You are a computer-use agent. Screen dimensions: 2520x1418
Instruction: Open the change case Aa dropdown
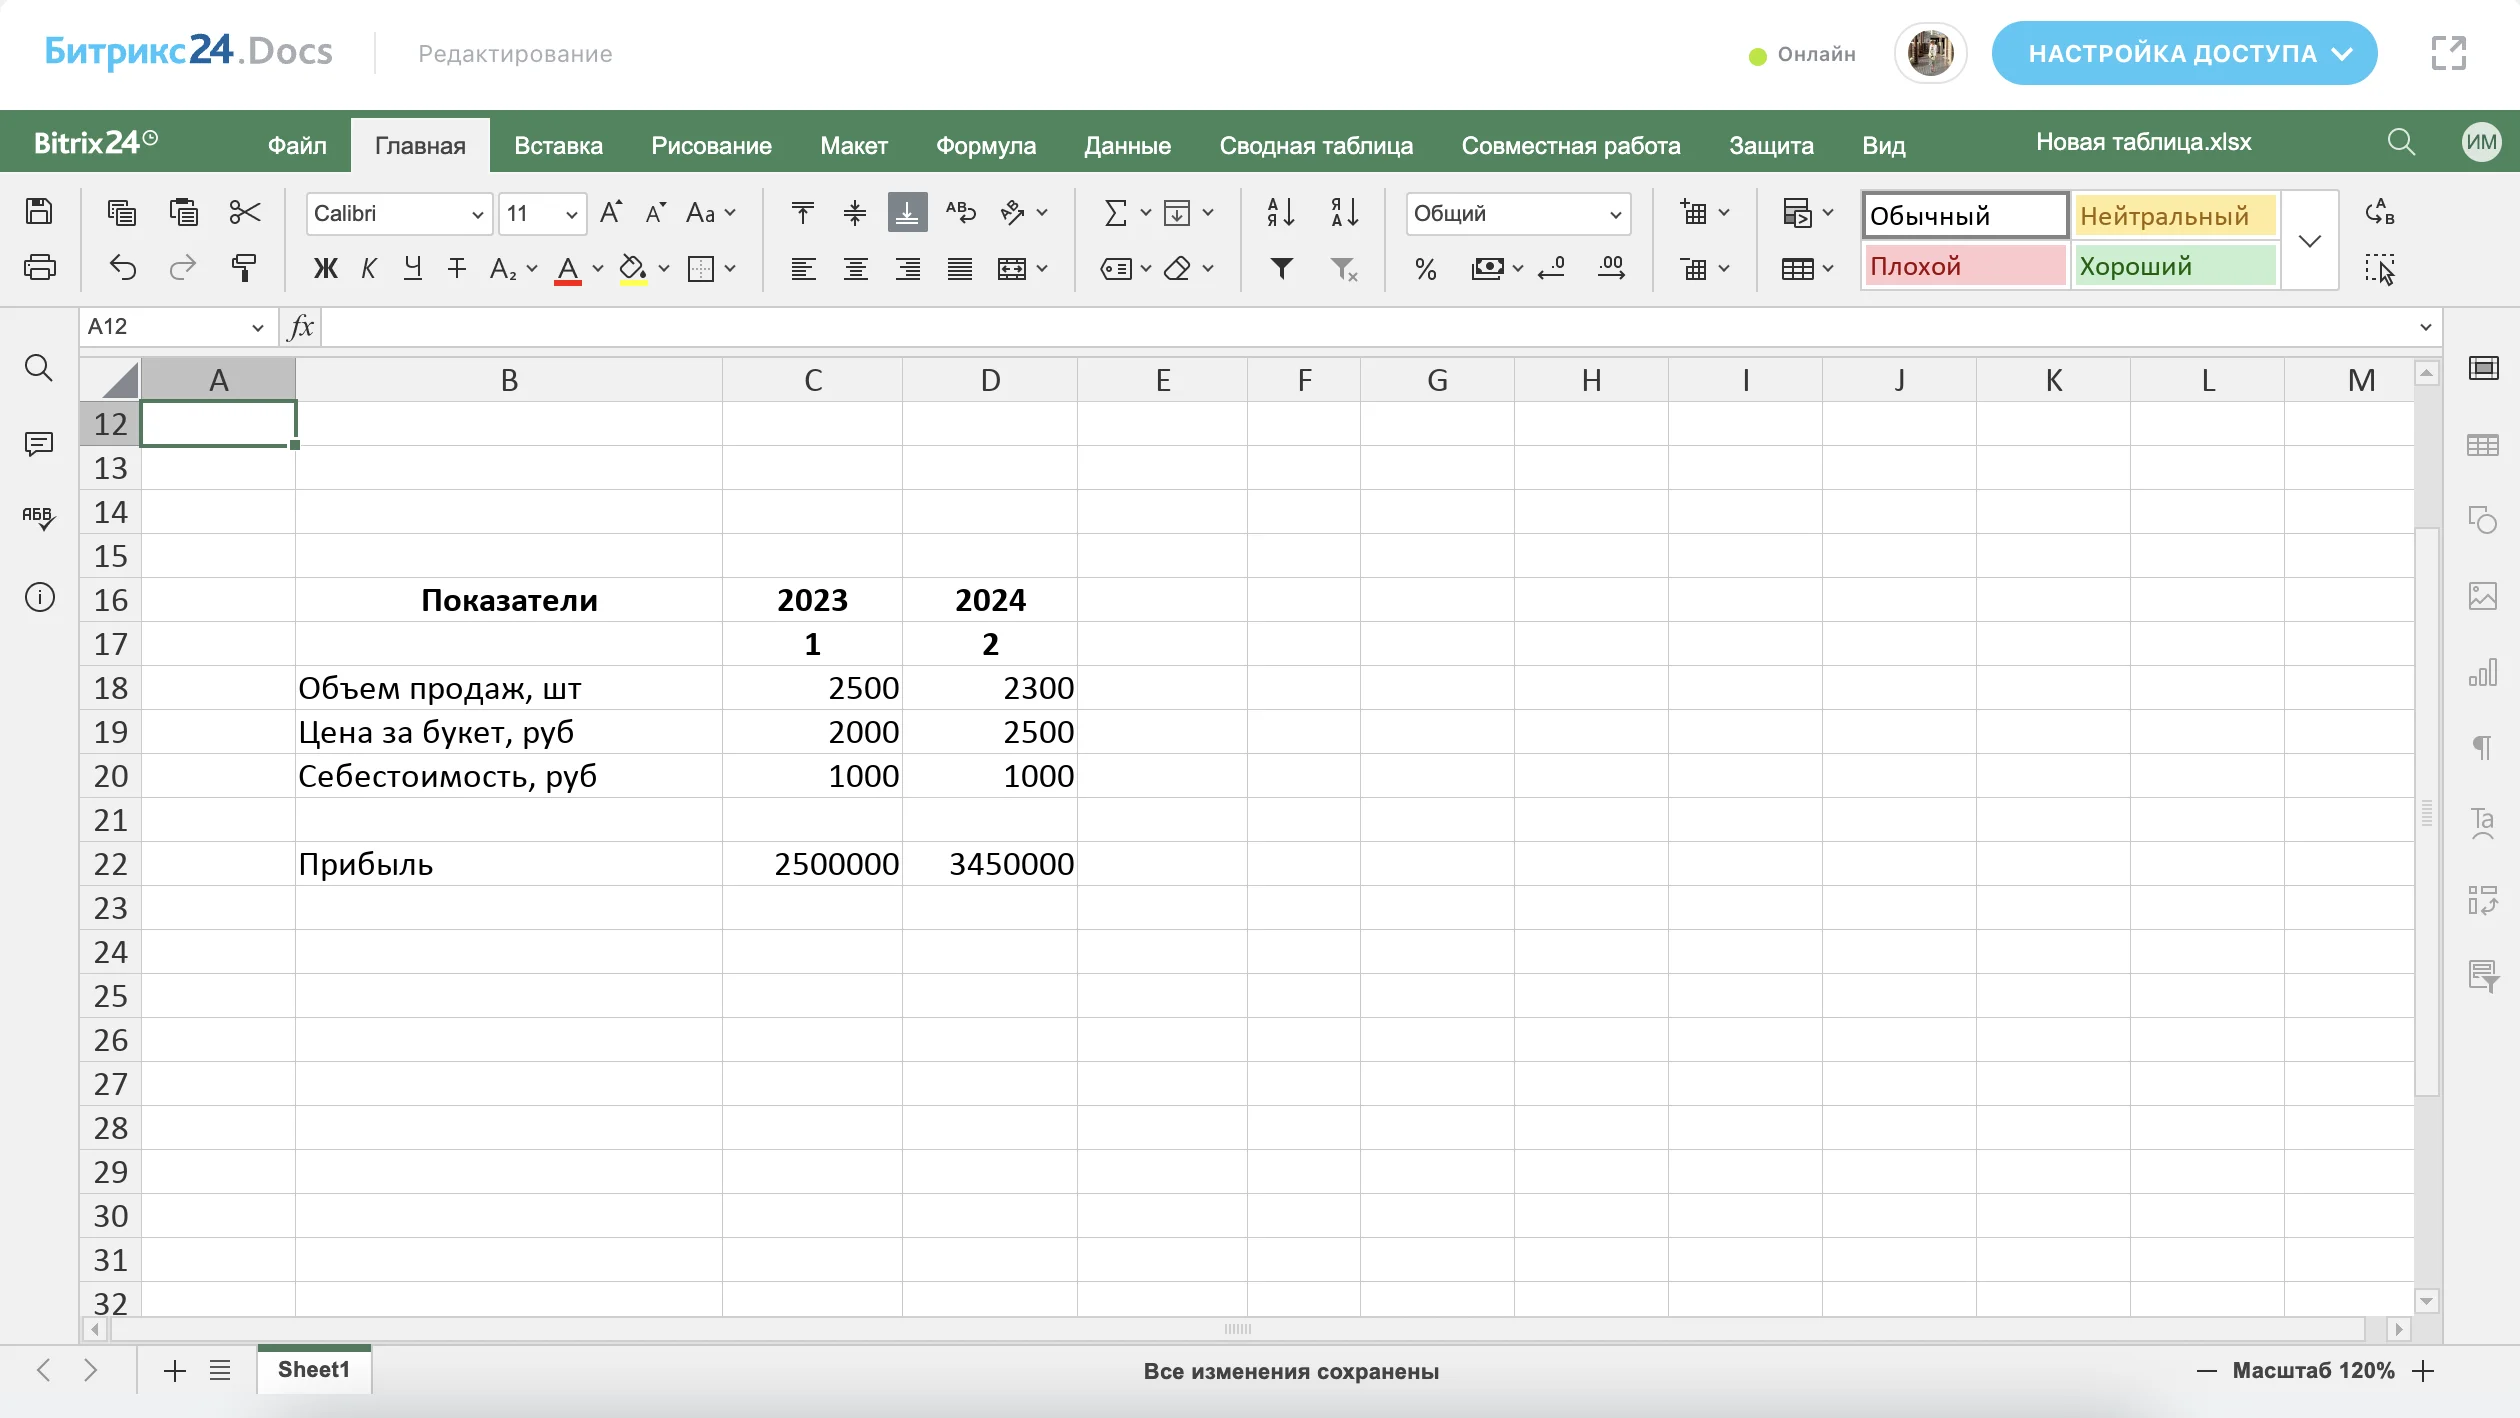[x=711, y=212]
